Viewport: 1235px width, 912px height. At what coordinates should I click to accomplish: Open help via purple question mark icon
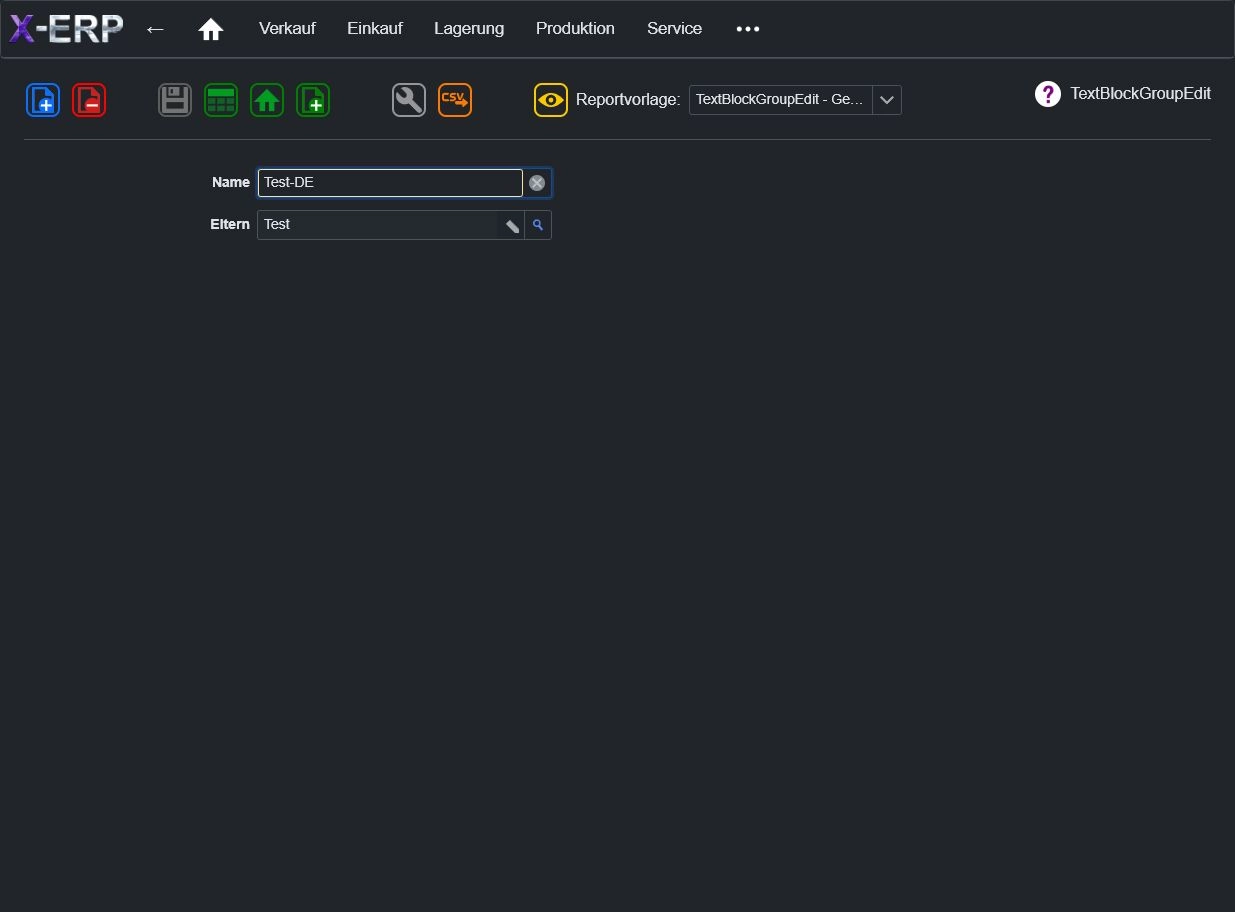[1047, 94]
